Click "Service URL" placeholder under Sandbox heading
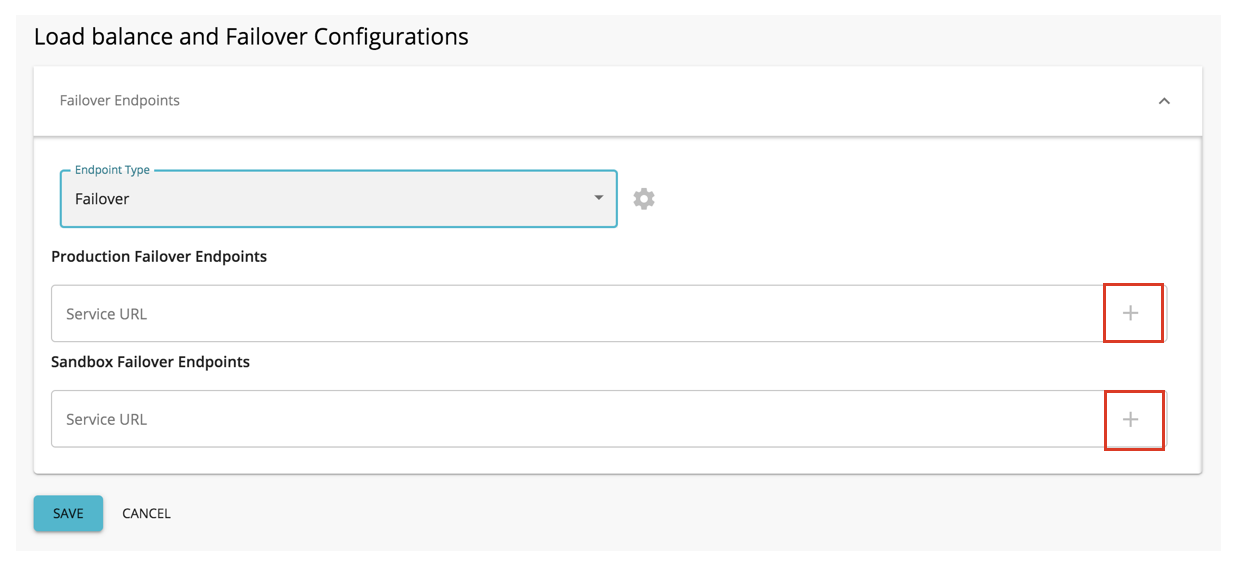Screen dimensions: 1238x570 tap(106, 420)
